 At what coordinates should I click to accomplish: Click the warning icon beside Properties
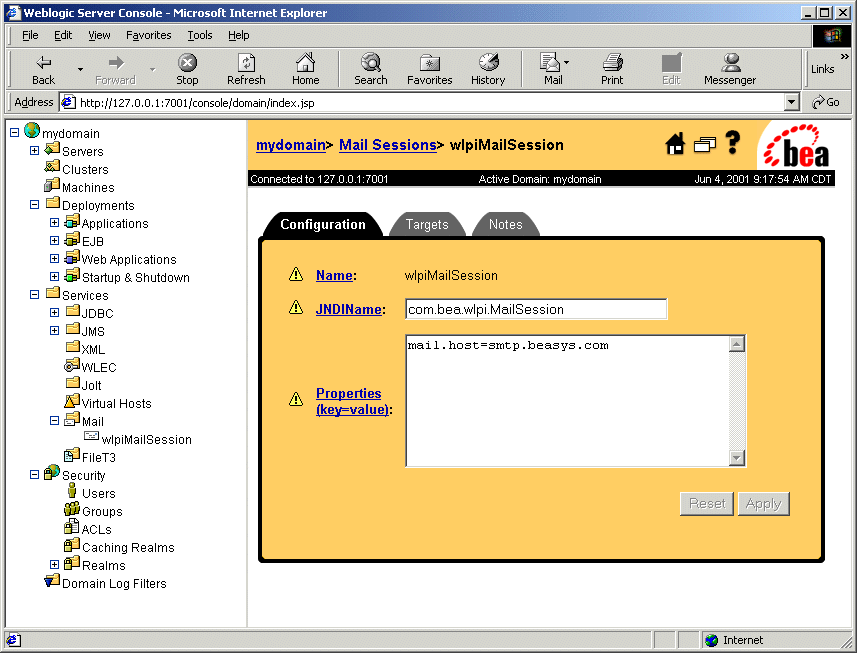coord(296,399)
